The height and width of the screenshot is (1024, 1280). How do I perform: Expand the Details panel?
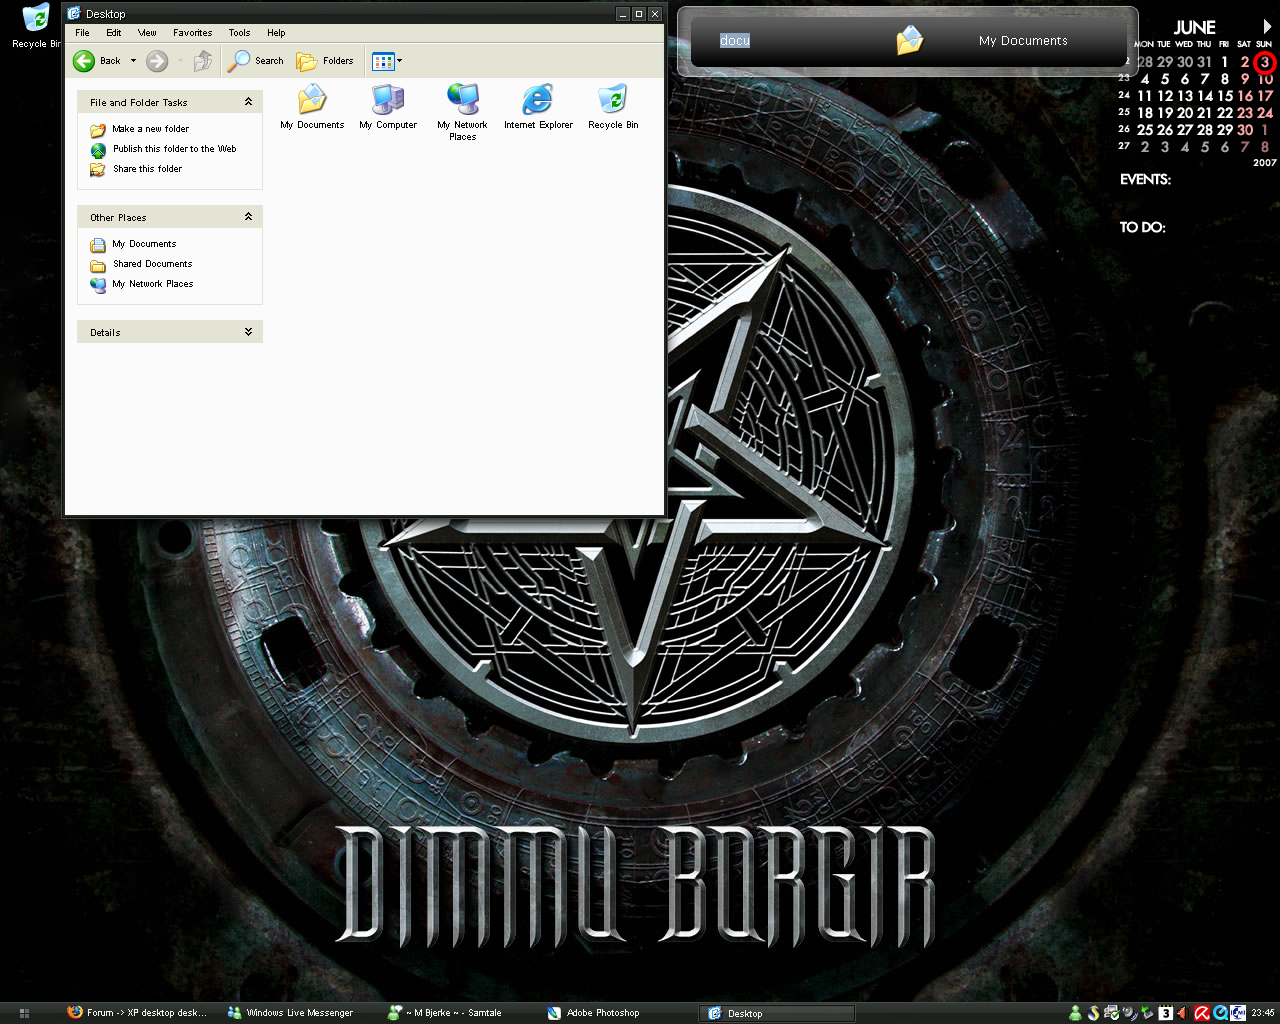click(x=248, y=332)
